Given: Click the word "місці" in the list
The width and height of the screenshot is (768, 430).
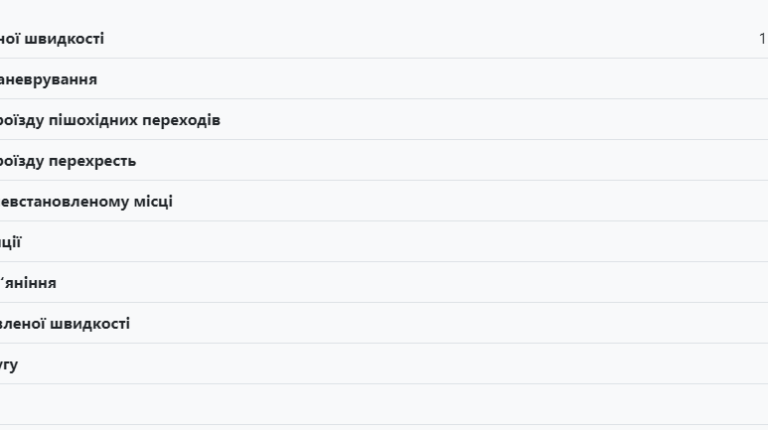Looking at the screenshot, I should pyautogui.click(x=151, y=202).
